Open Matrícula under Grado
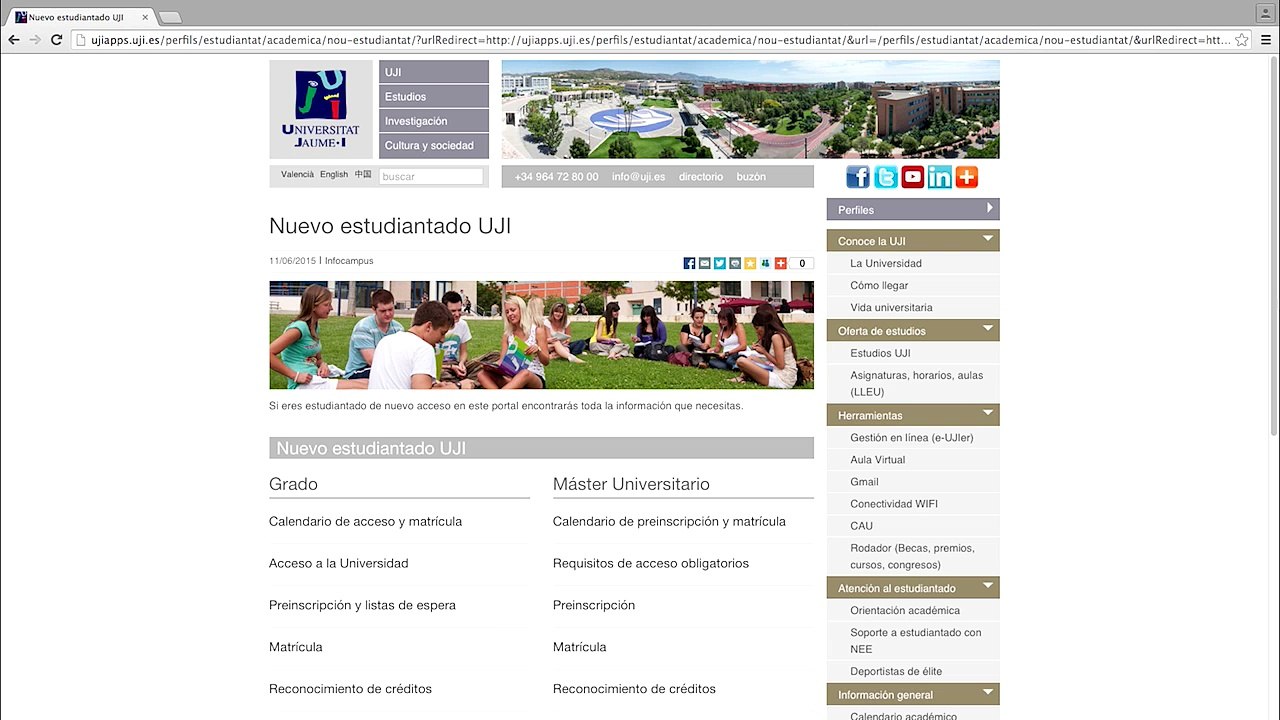Viewport: 1280px width, 720px height. coord(296,647)
